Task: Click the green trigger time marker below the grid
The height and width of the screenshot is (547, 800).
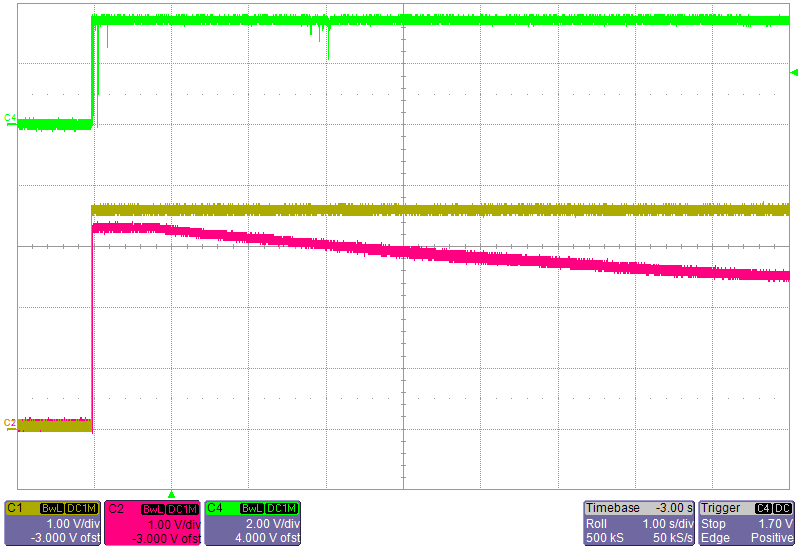Action: (x=171, y=494)
